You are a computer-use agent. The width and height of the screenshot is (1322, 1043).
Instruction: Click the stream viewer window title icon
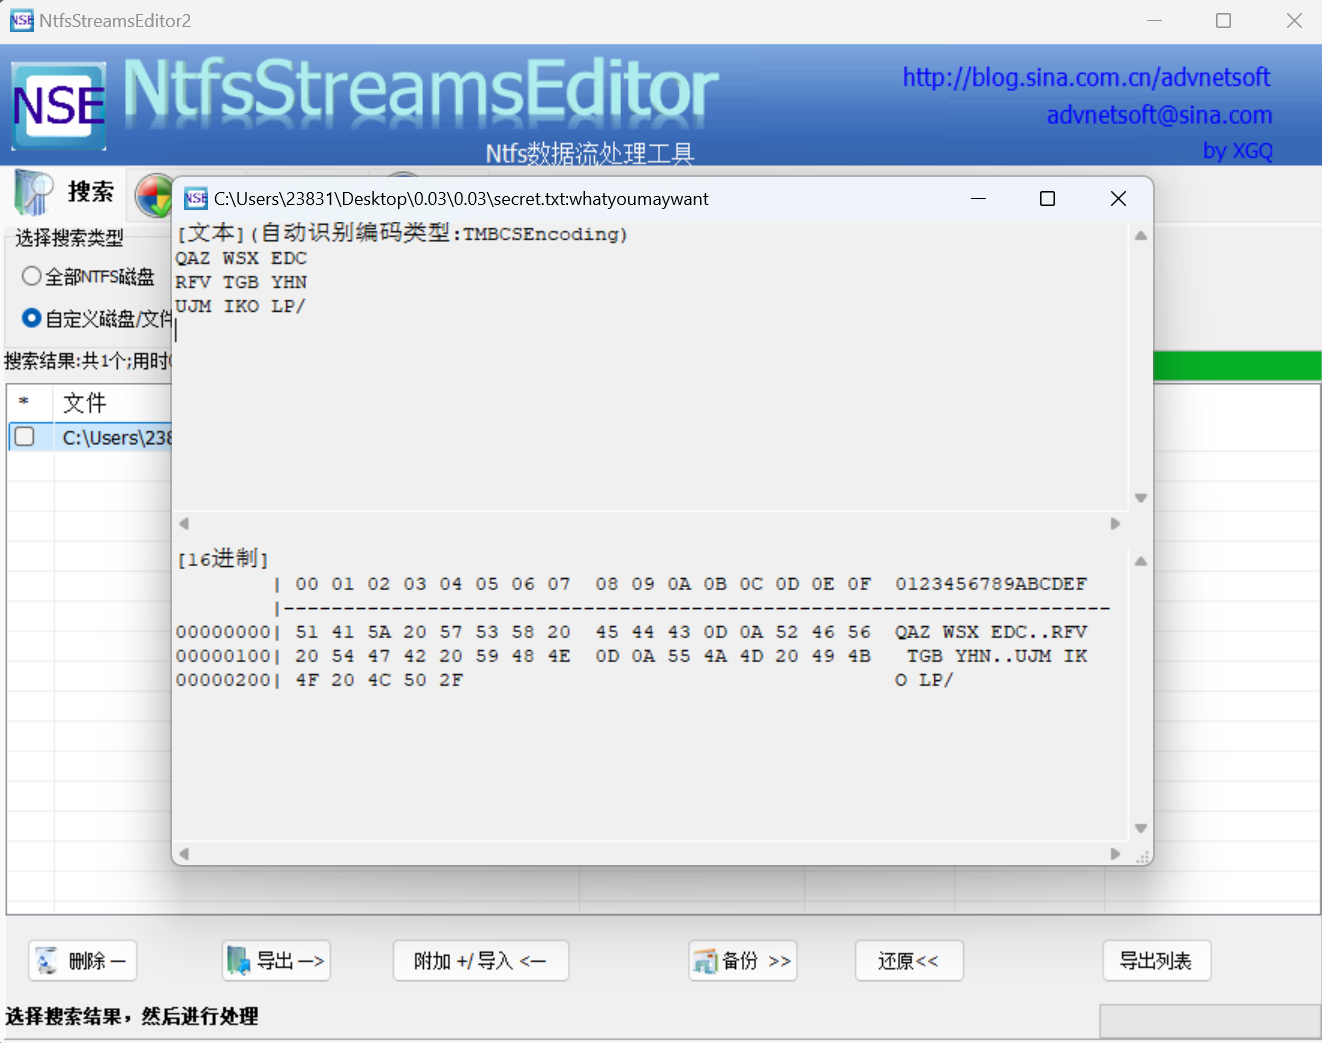196,199
